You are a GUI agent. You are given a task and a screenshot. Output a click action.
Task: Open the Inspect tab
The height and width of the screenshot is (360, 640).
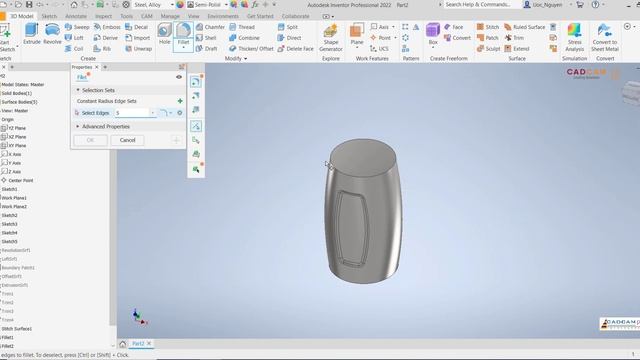click(x=103, y=16)
